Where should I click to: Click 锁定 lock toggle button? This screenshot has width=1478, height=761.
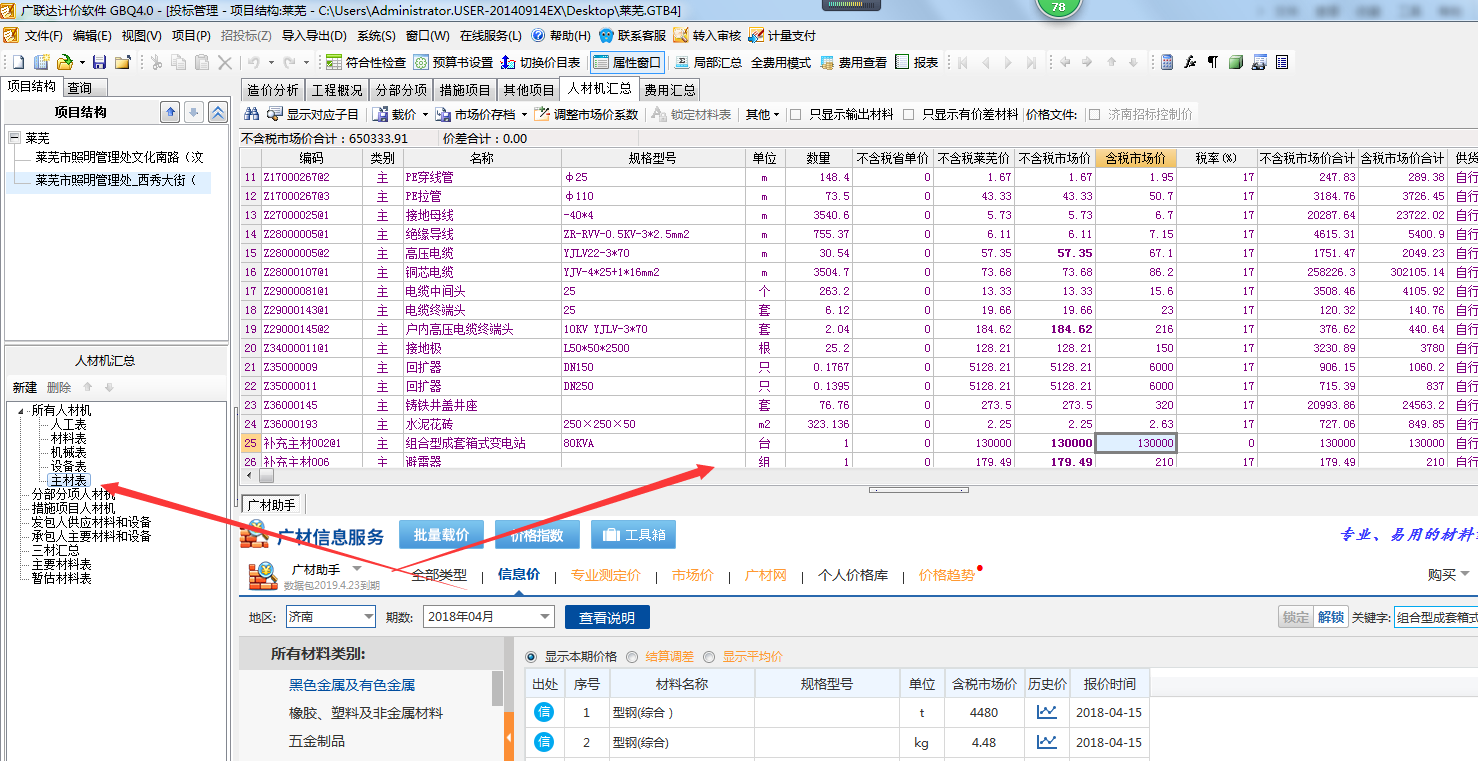pyautogui.click(x=1295, y=617)
